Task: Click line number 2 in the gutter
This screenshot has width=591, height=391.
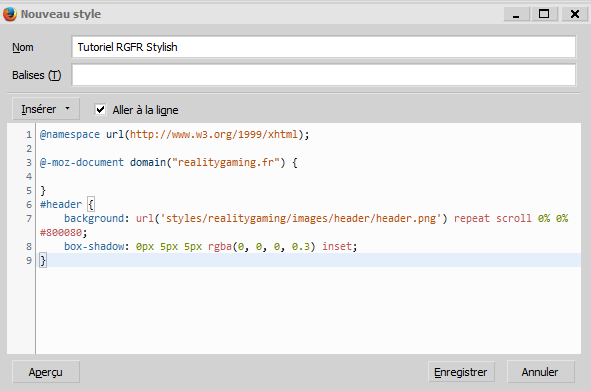Action: coord(29,149)
